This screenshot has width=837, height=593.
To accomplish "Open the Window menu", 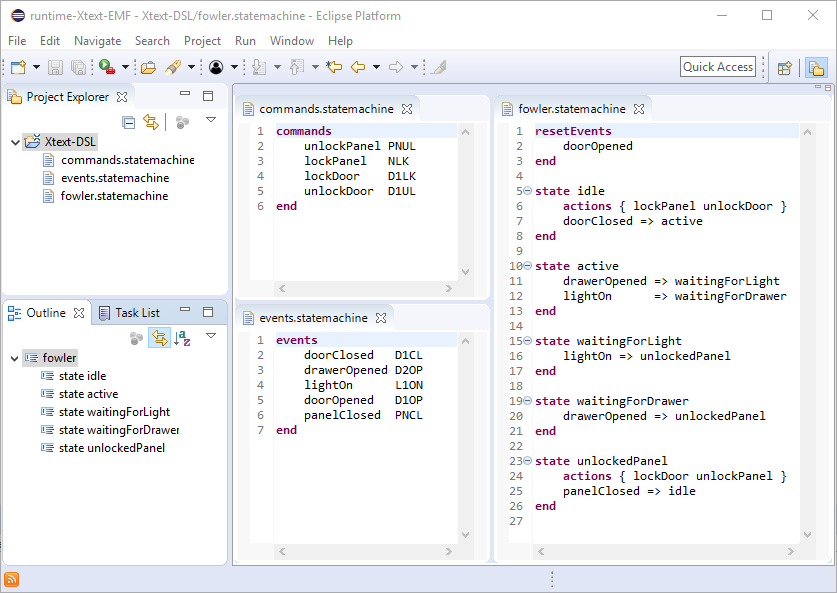I will point(292,41).
